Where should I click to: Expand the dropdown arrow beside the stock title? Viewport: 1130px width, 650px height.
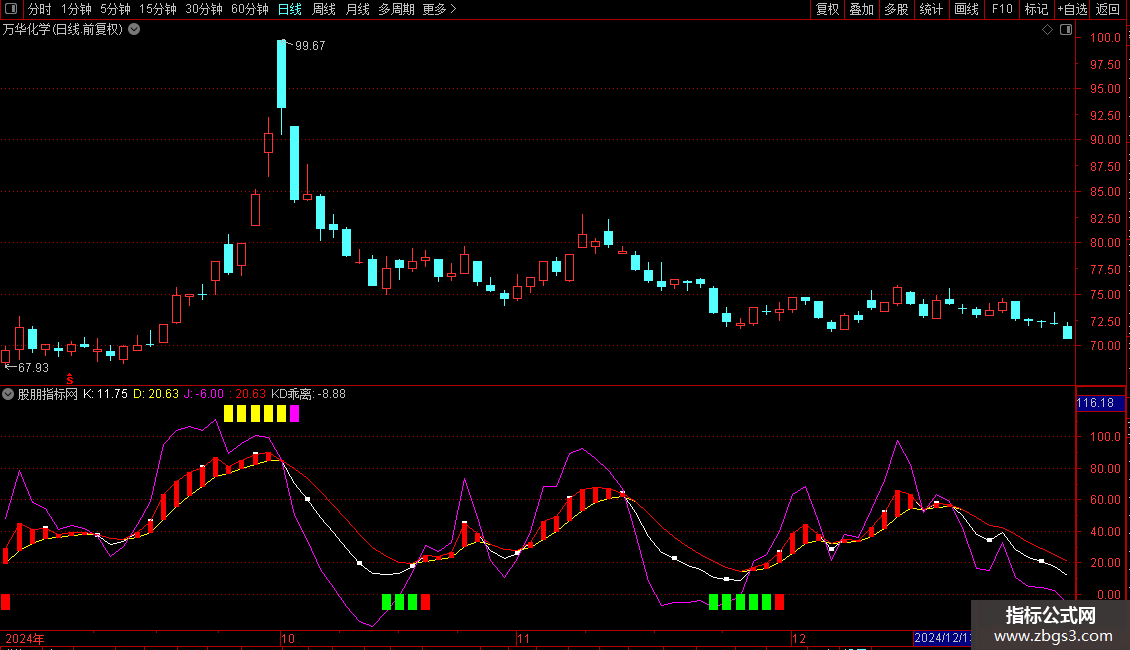(x=134, y=30)
